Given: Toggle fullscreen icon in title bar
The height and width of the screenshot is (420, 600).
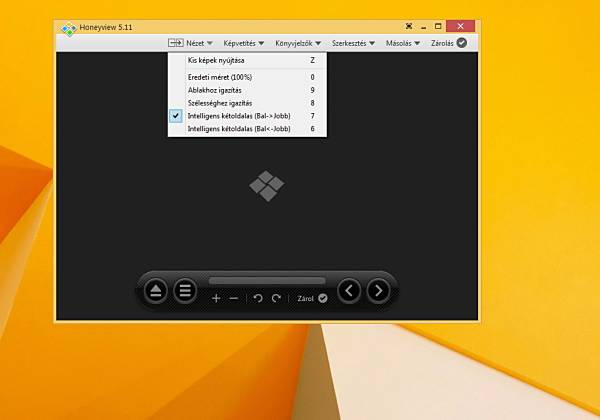Looking at the screenshot, I should (x=409, y=26).
